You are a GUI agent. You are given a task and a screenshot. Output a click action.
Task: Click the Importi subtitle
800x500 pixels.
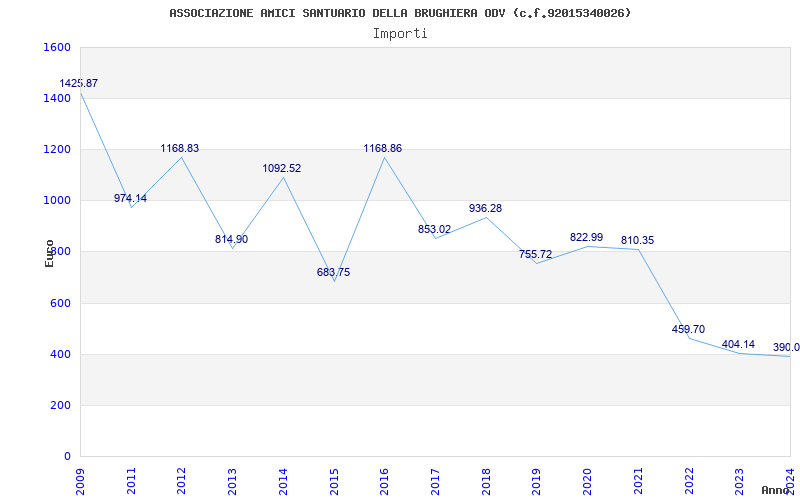click(400, 34)
